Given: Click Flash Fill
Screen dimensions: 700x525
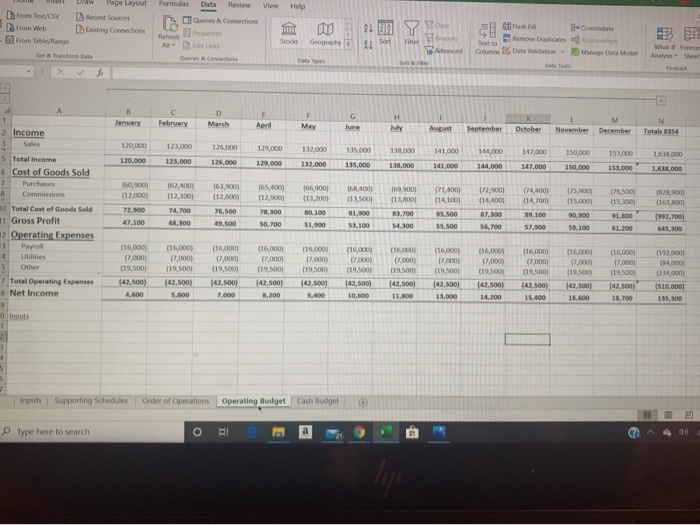Looking at the screenshot, I should click(x=520, y=26).
